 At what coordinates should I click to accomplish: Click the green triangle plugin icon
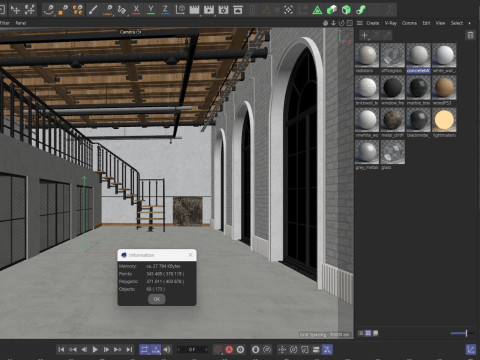(317, 10)
